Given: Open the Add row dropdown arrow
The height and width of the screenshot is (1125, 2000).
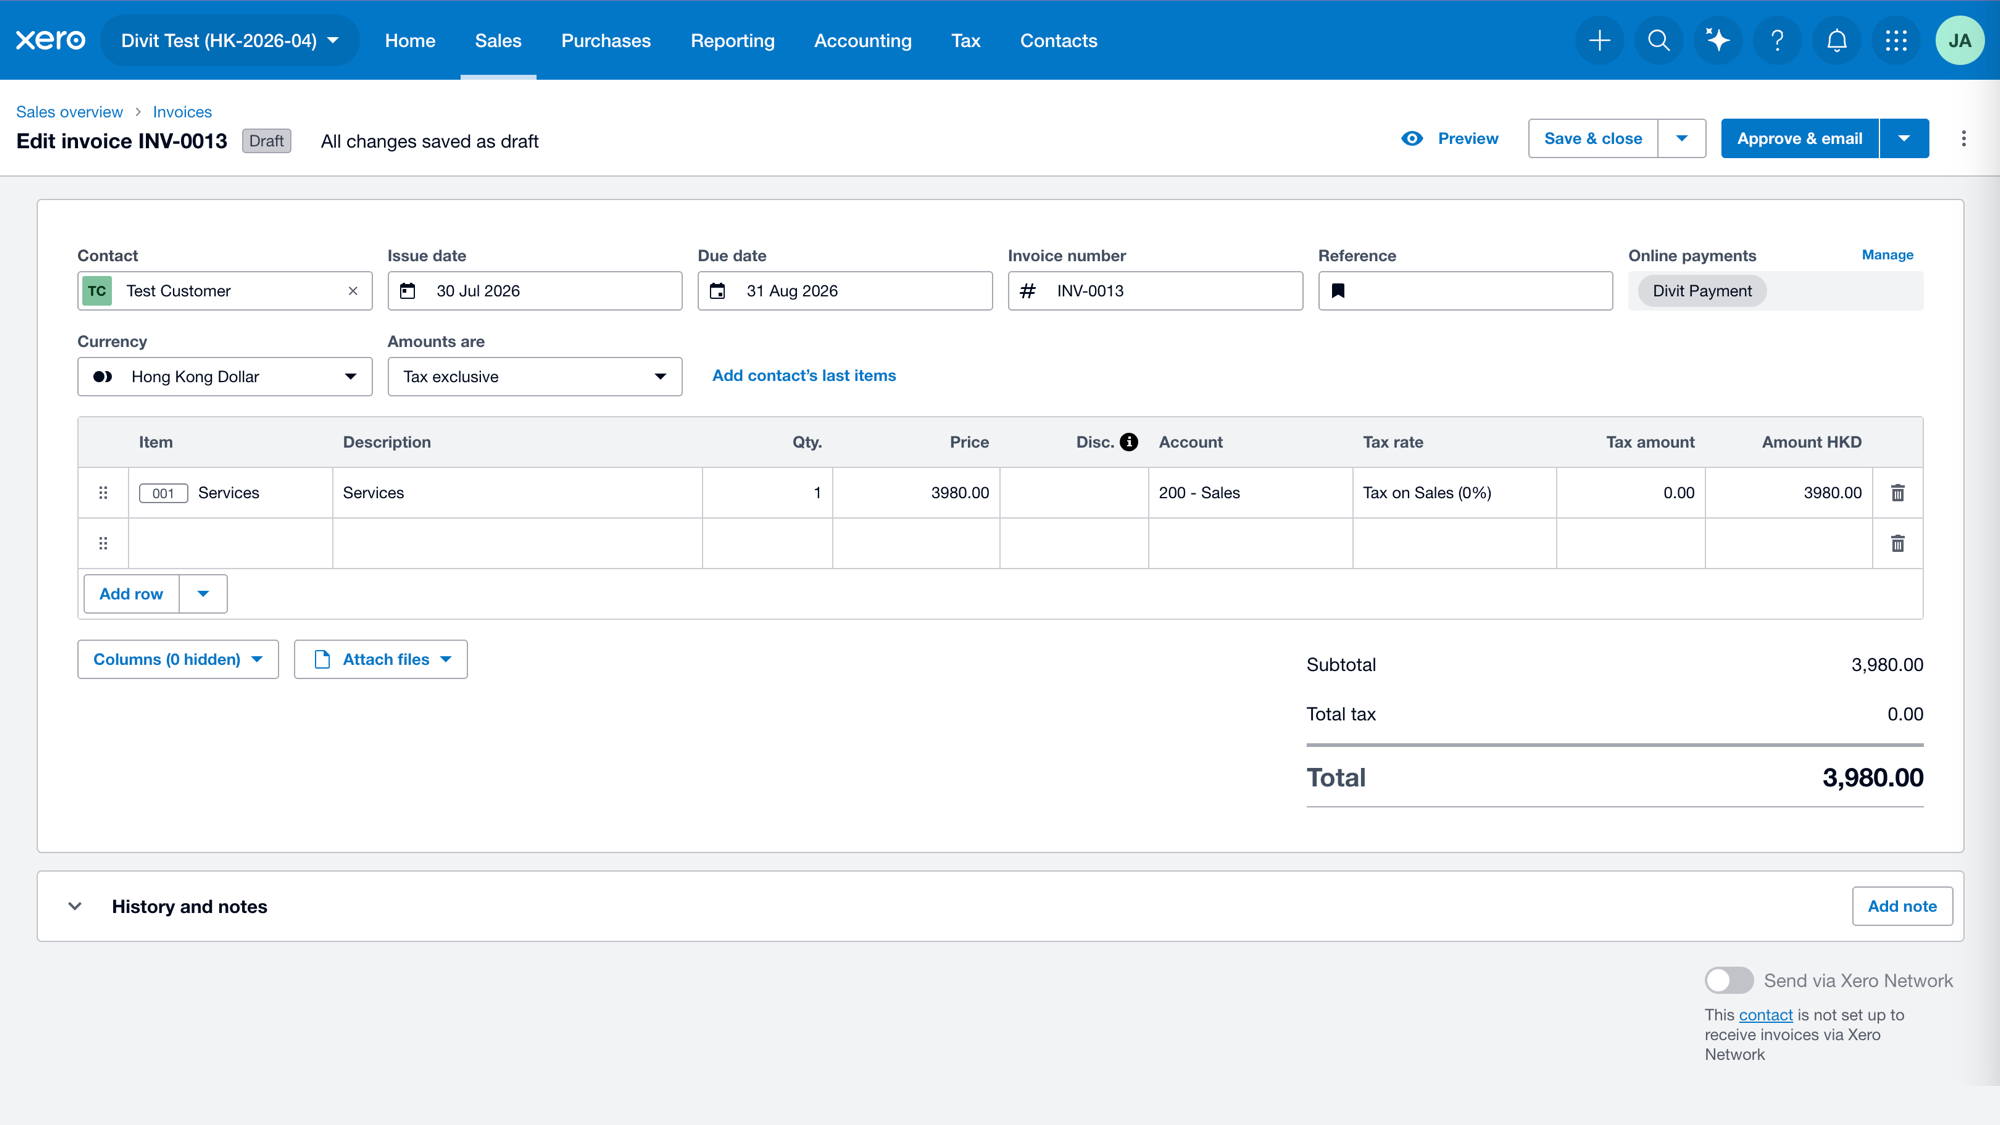Looking at the screenshot, I should [203, 594].
